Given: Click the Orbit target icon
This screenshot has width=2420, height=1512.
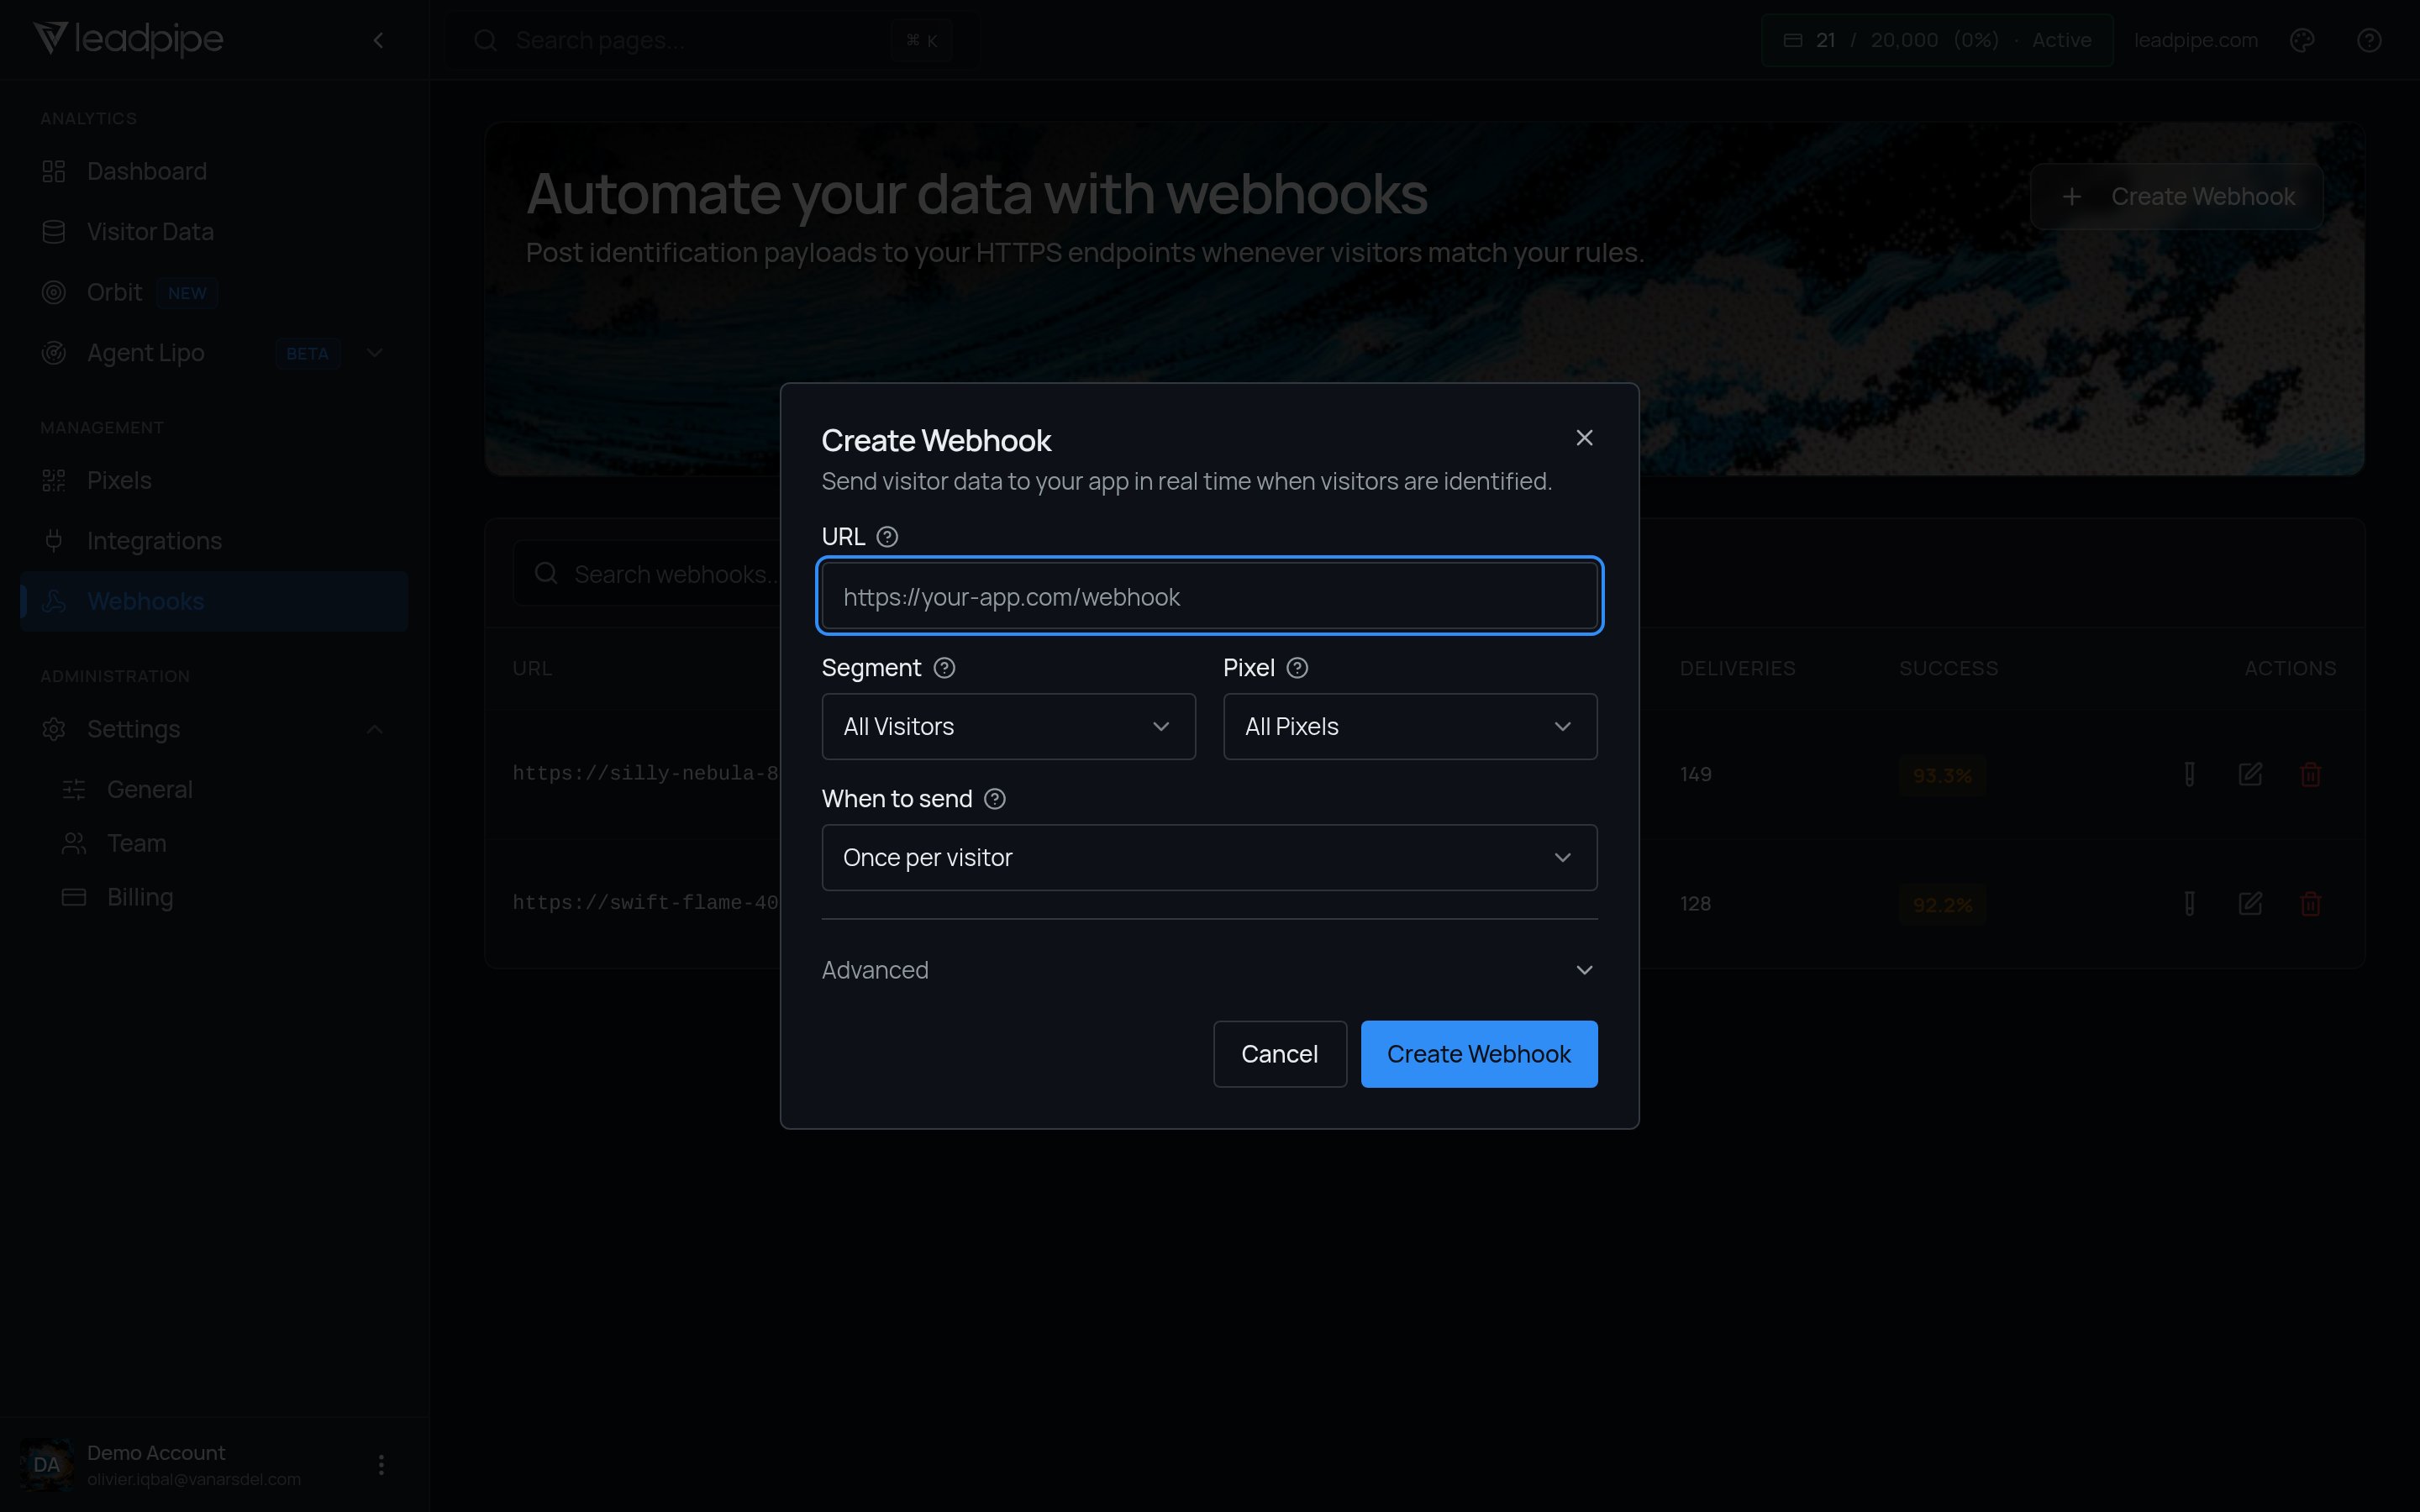Looking at the screenshot, I should (x=54, y=292).
